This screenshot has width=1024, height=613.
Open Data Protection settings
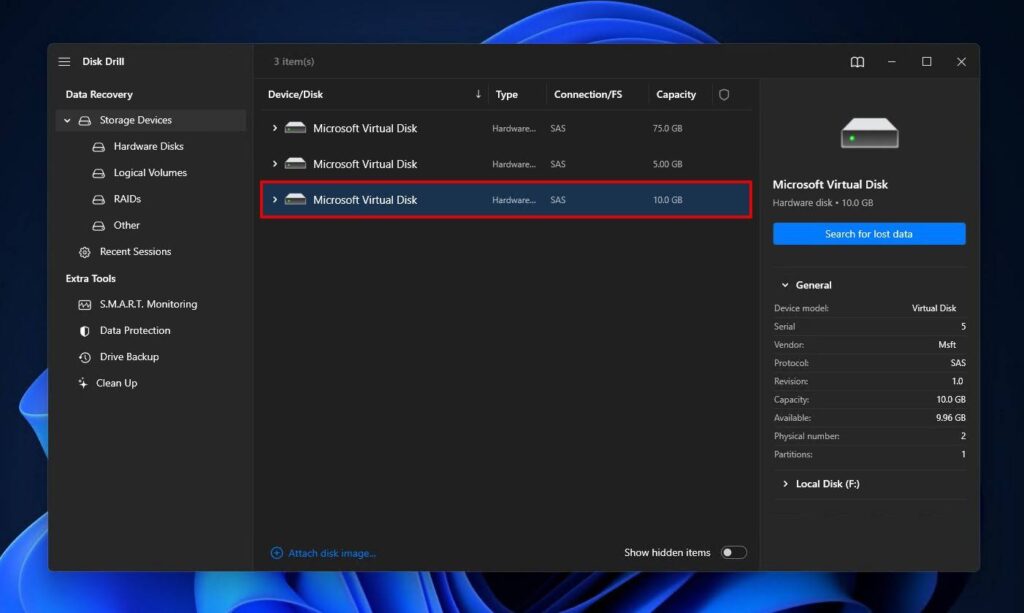pyautogui.click(x=135, y=330)
